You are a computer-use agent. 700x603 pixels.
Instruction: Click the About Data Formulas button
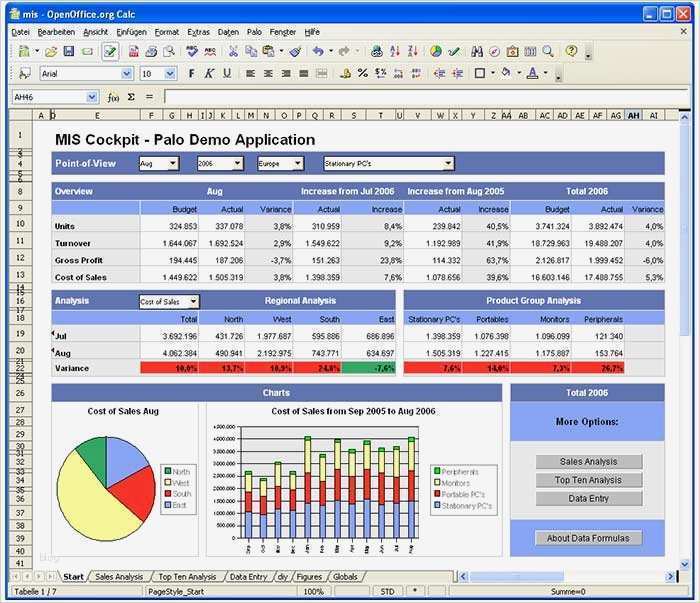588,538
